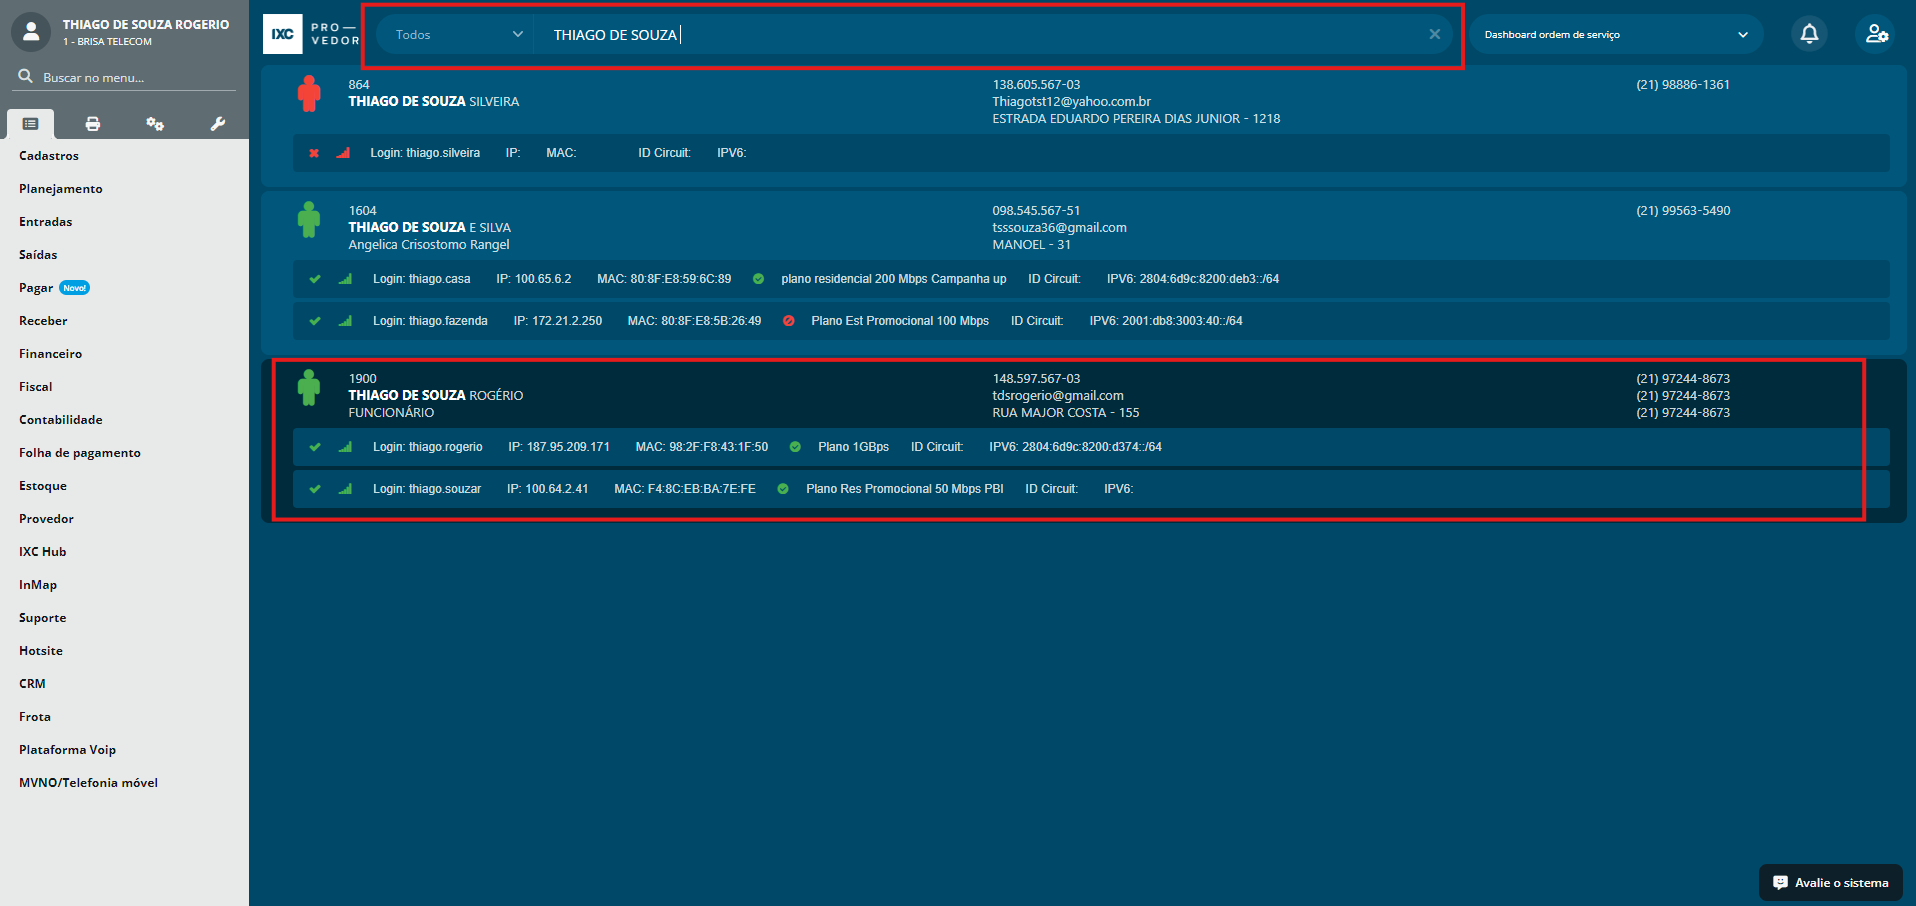
Task: Click the red person icon for client 864
Action: click(x=309, y=94)
